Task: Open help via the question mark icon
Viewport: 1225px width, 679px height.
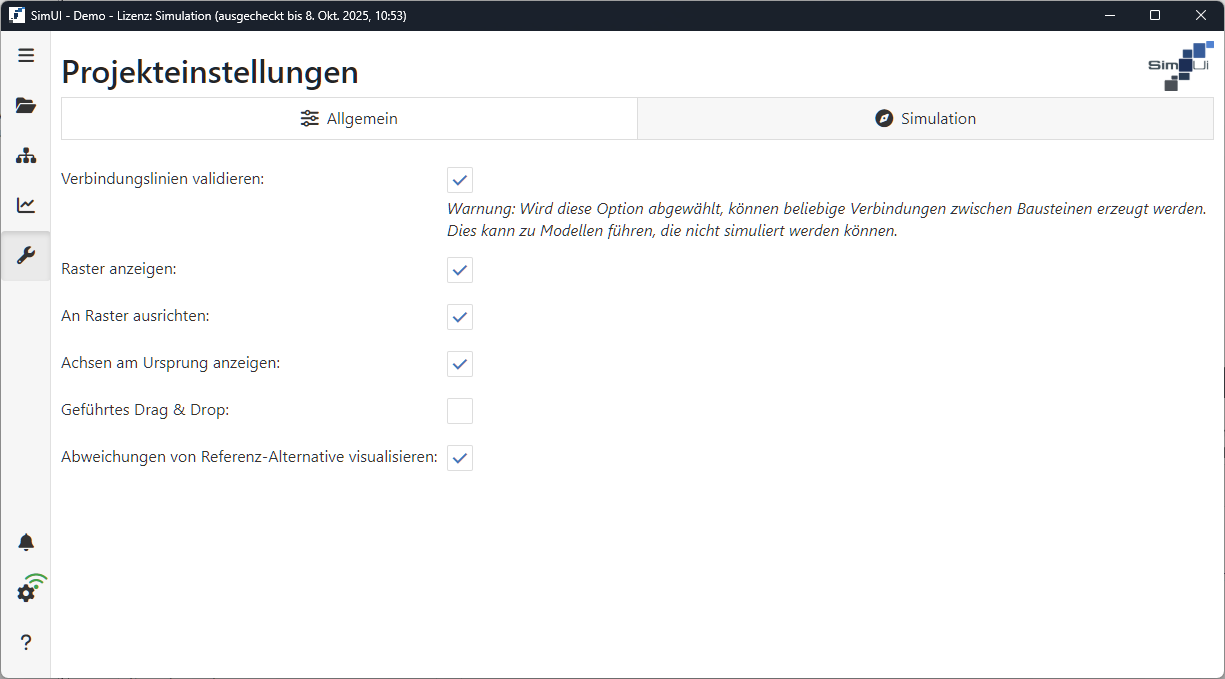Action: click(x=25, y=641)
